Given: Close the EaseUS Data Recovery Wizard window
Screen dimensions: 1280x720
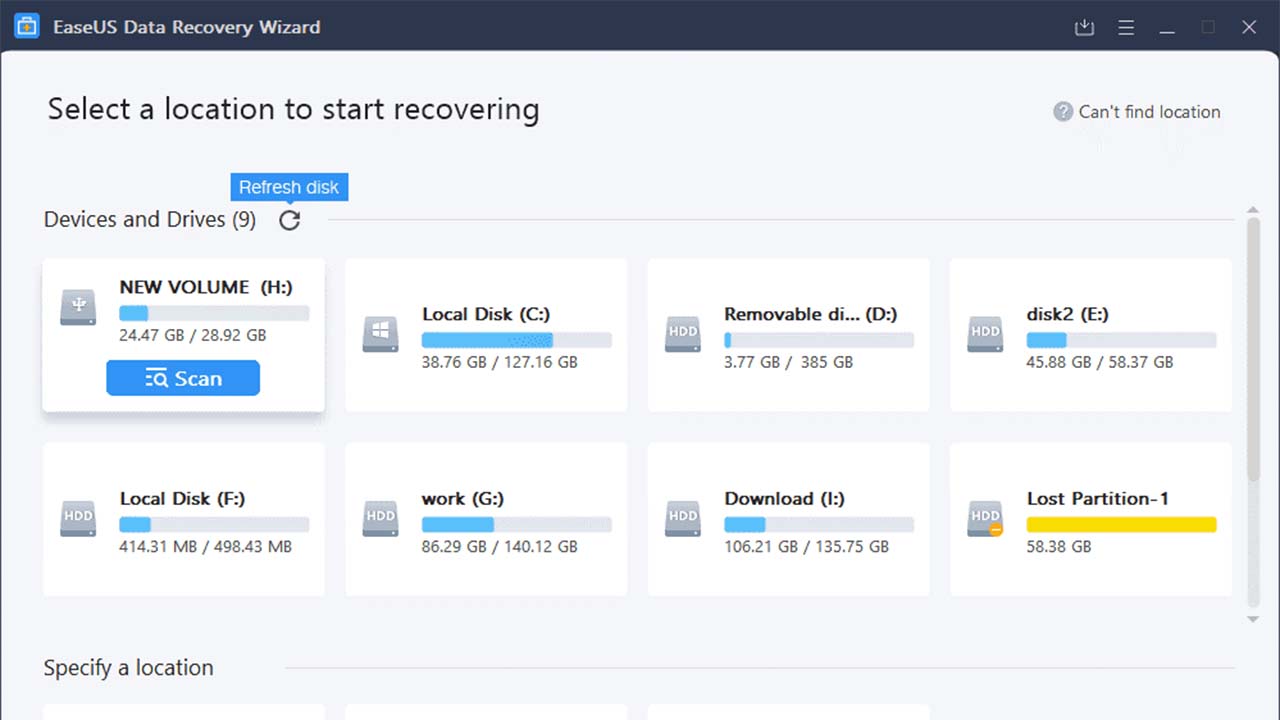Looking at the screenshot, I should click(1249, 28).
